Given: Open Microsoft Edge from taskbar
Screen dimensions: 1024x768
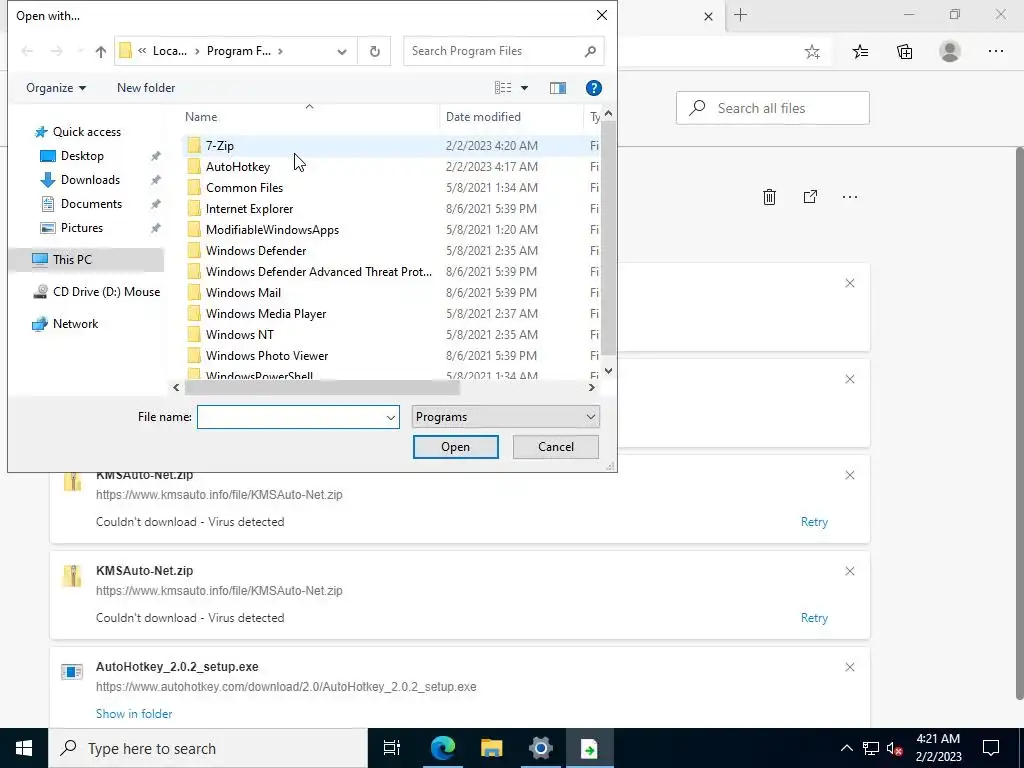Looking at the screenshot, I should [443, 748].
